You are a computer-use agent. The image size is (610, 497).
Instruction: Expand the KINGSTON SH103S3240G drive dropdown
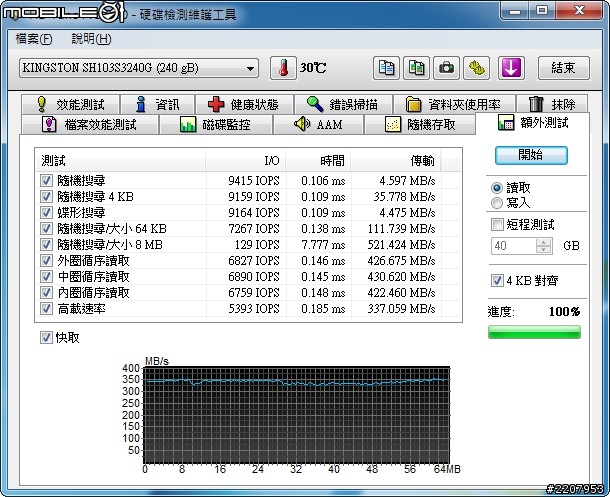(x=139, y=68)
